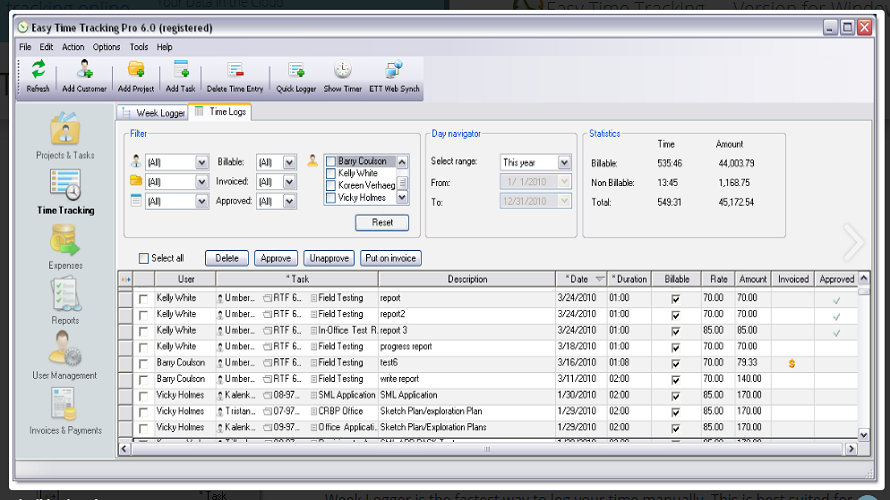Open the From date picker dropdown
Image resolution: width=890 pixels, height=500 pixels.
(x=564, y=182)
